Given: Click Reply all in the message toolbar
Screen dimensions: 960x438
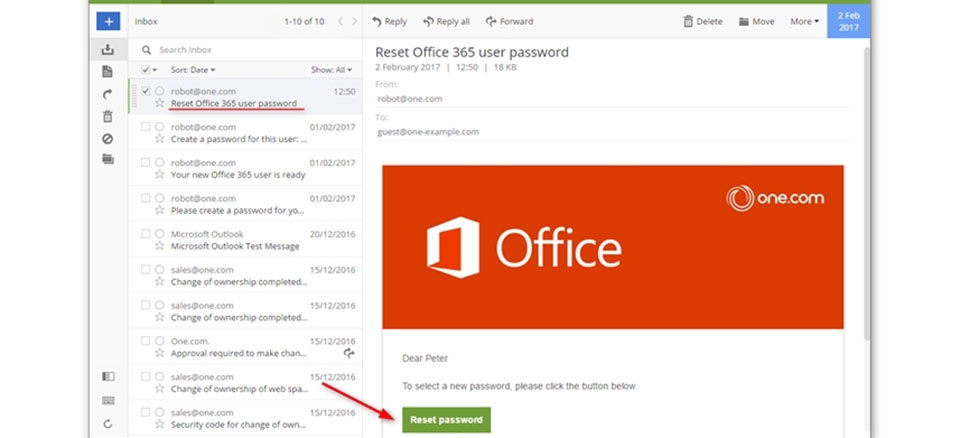Looking at the screenshot, I should tap(447, 21).
